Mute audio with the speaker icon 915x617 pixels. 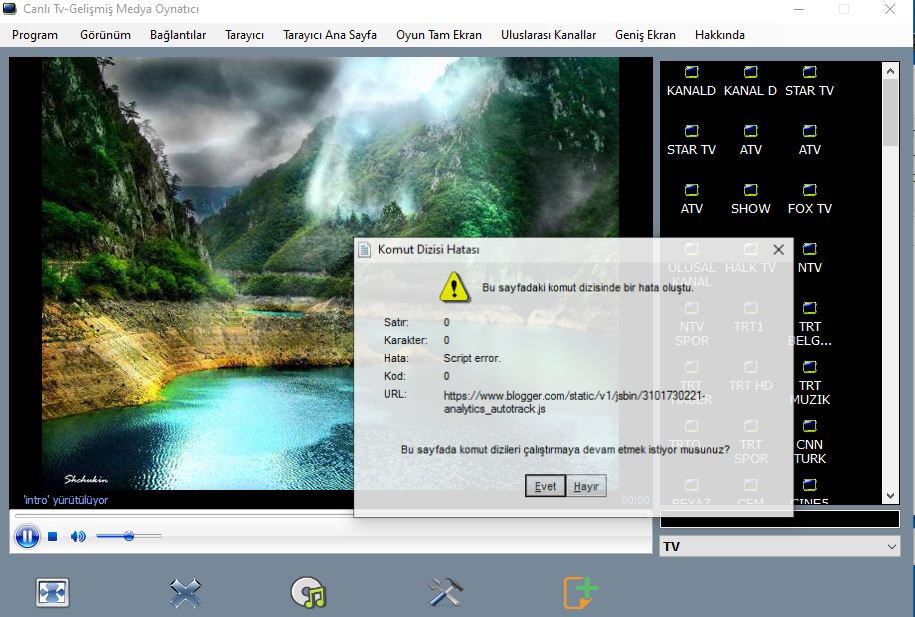tap(78, 536)
